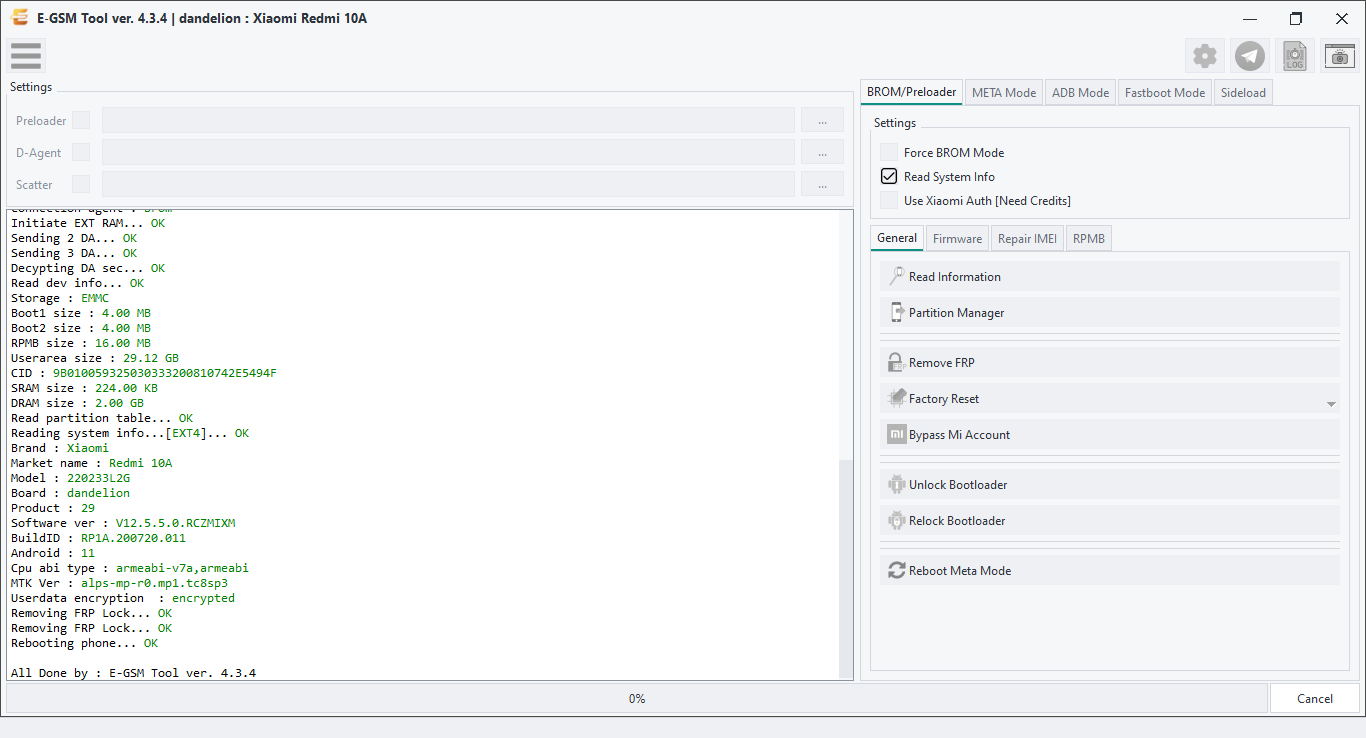Click Unlock Bootloader android icon
Image resolution: width=1366 pixels, height=738 pixels.
coord(896,485)
